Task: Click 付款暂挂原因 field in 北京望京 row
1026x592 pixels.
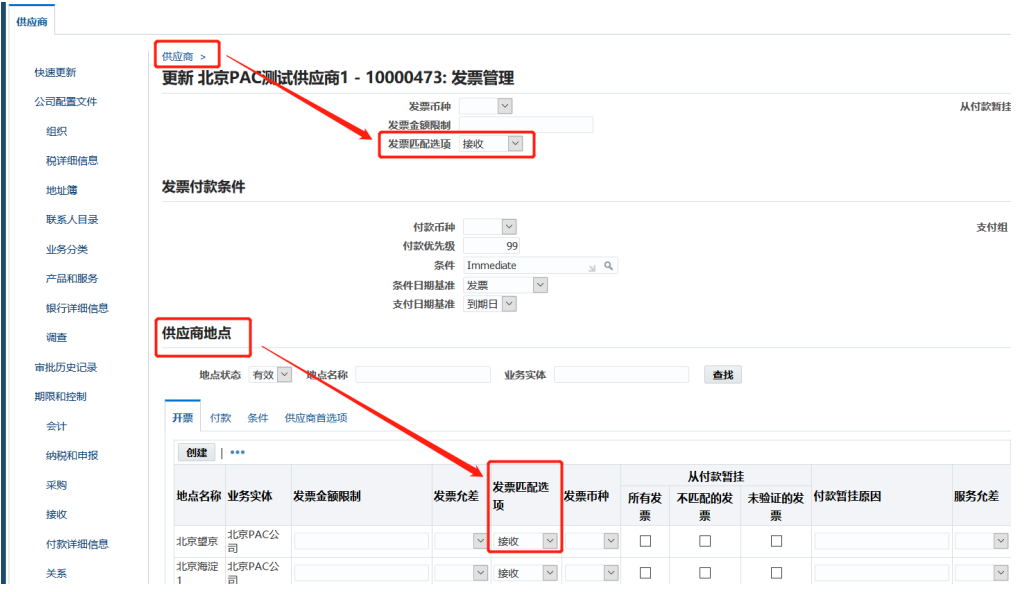Action: click(x=881, y=541)
